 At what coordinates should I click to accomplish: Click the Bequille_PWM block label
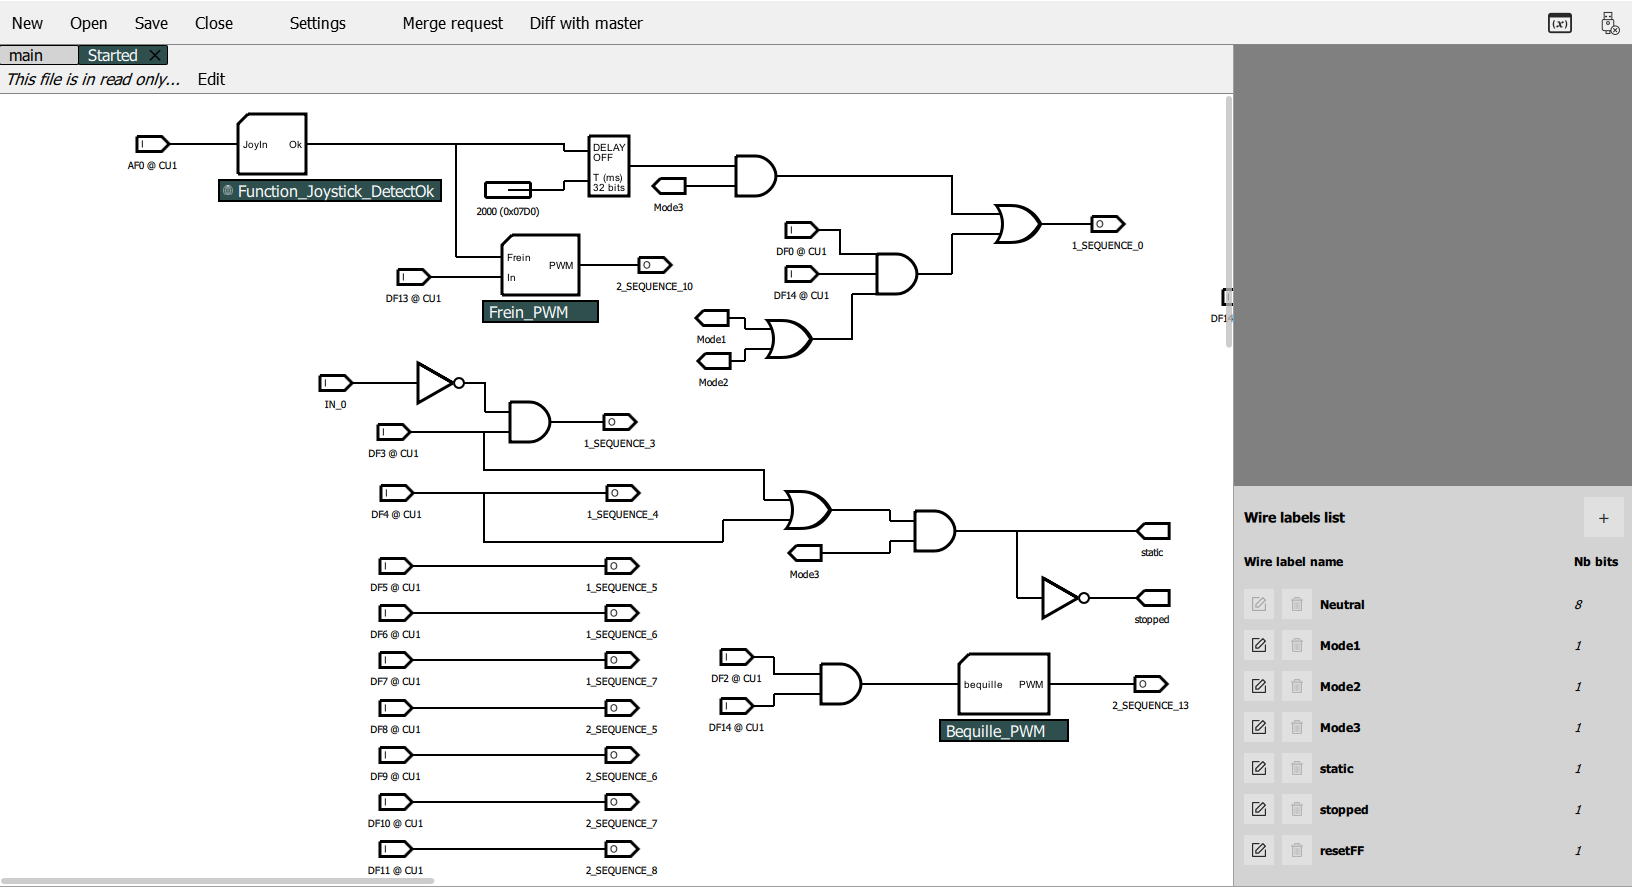pyautogui.click(x=1004, y=731)
